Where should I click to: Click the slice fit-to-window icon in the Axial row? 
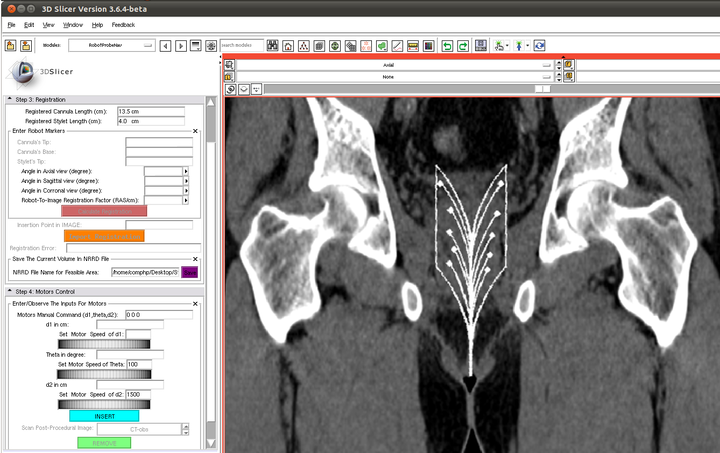pyautogui.click(x=229, y=65)
